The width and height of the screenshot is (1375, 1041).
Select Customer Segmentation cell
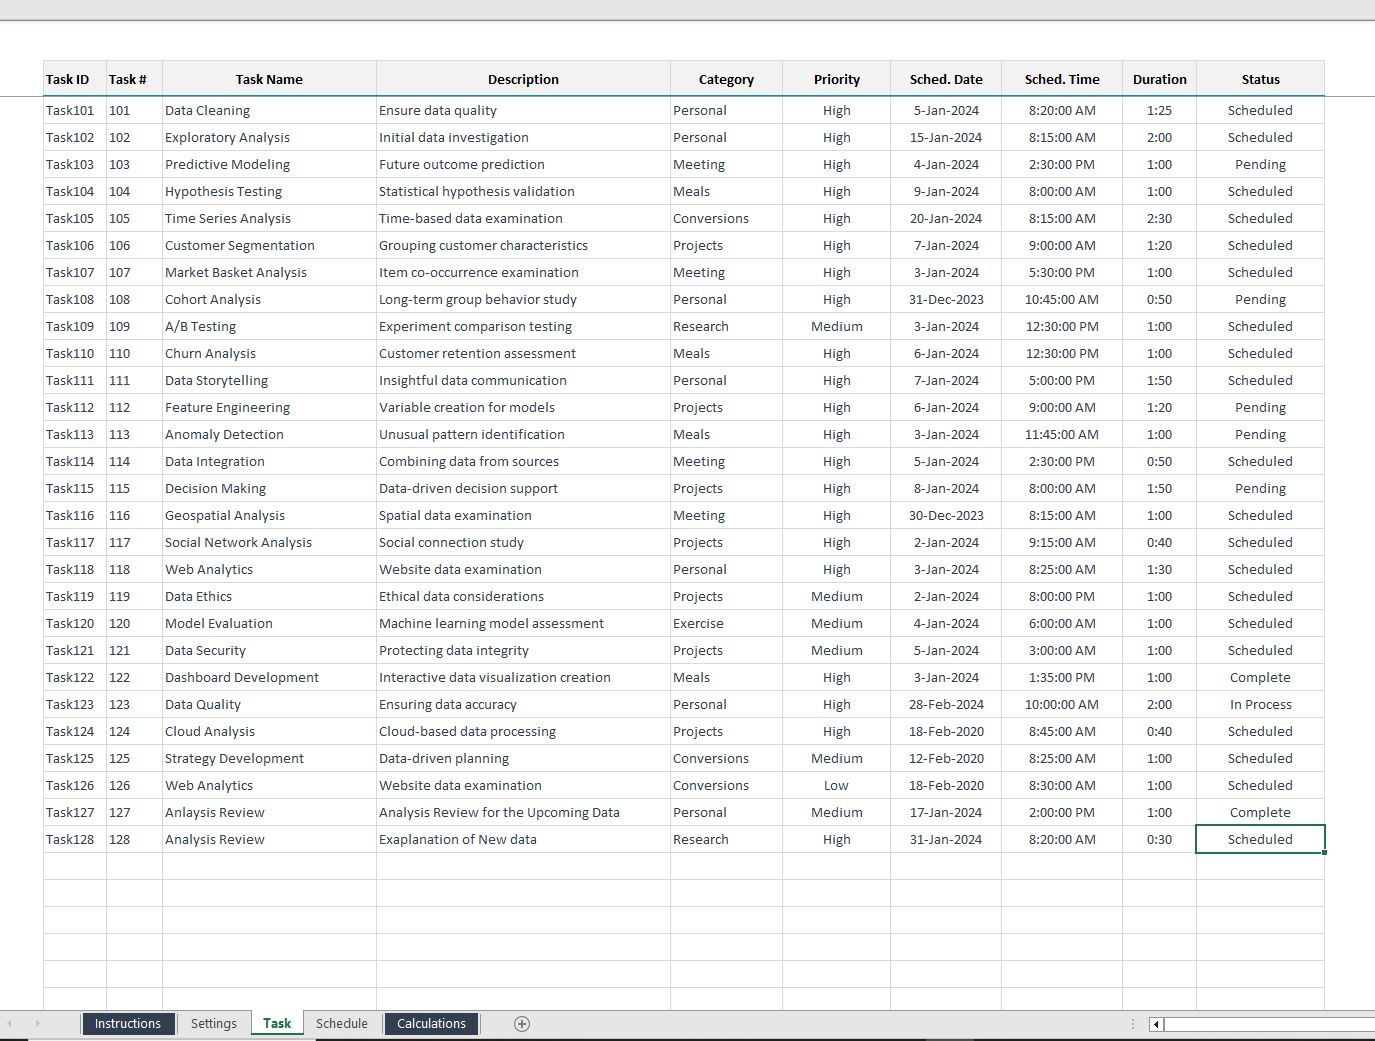(x=269, y=245)
